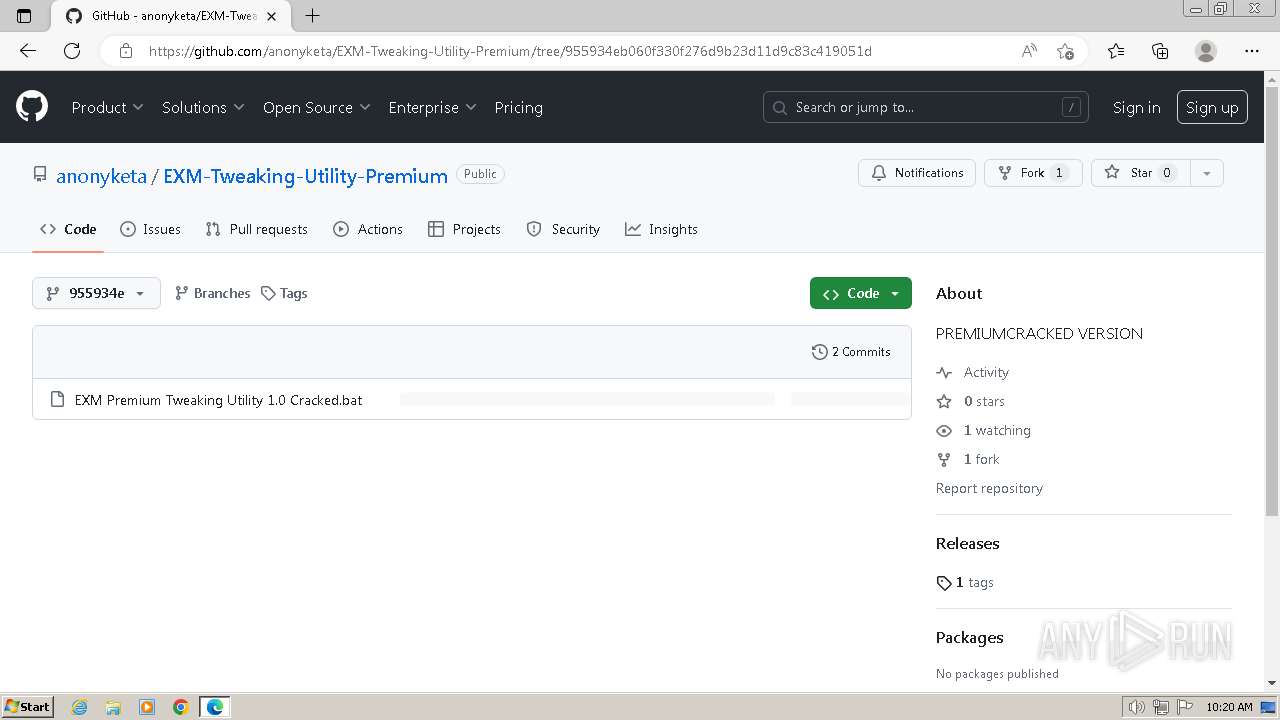
Task: Click Report repository link
Action: [989, 488]
